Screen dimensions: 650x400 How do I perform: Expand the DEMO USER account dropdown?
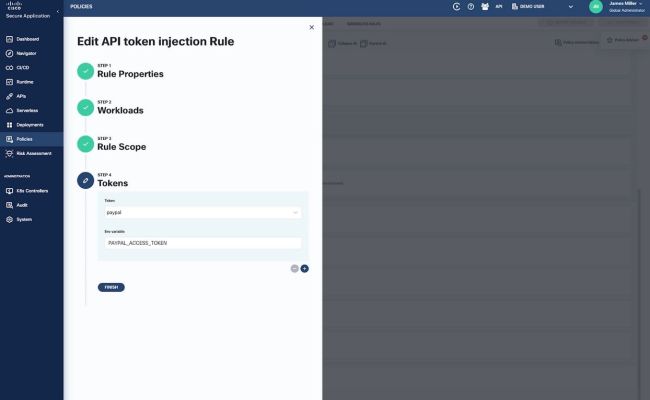click(570, 7)
